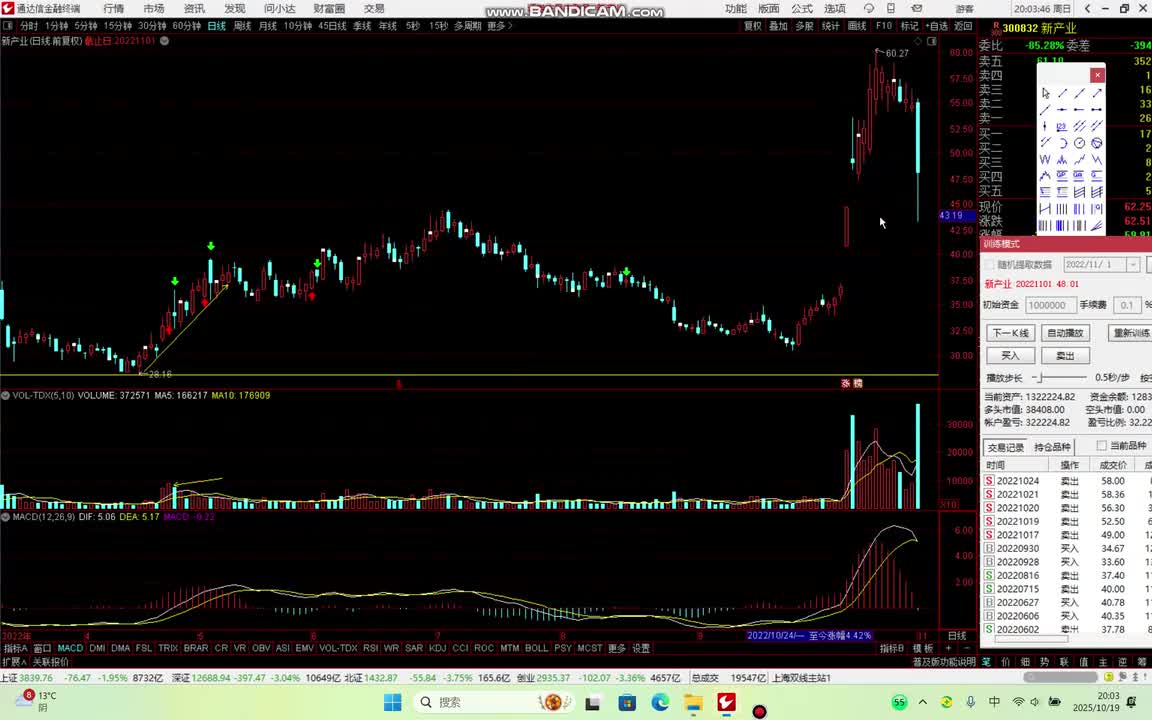Choose the zigzag down wave tool
The image size is (1152, 720).
point(1096,159)
